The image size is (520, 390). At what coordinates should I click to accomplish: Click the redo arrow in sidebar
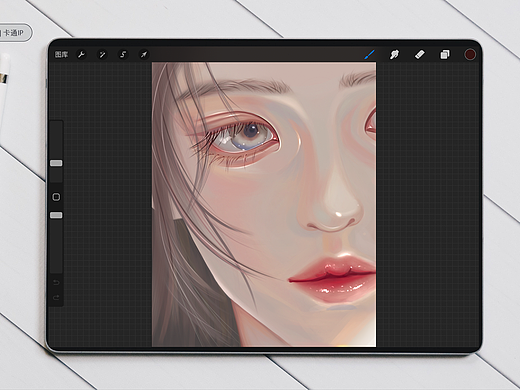click(56, 297)
